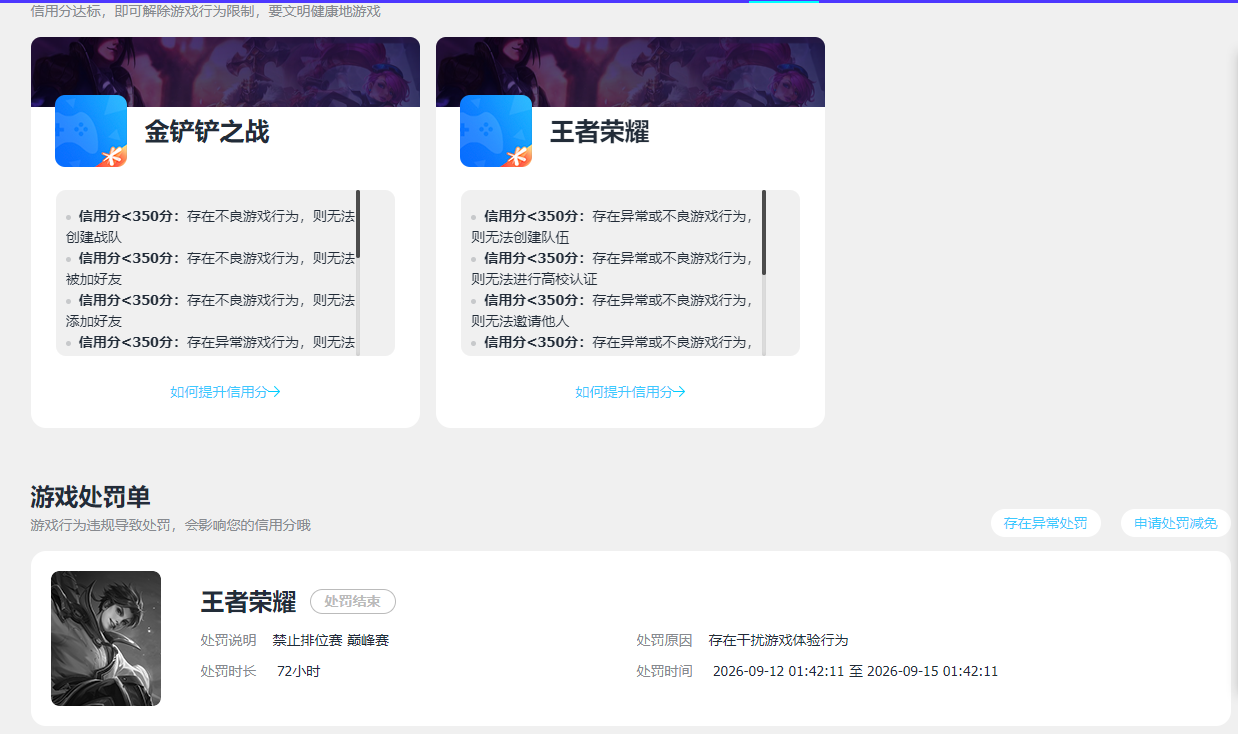Image resolution: width=1238 pixels, height=734 pixels.
Task: Click the scrollbar in 王者荣耀 rules list
Action: tap(764, 232)
